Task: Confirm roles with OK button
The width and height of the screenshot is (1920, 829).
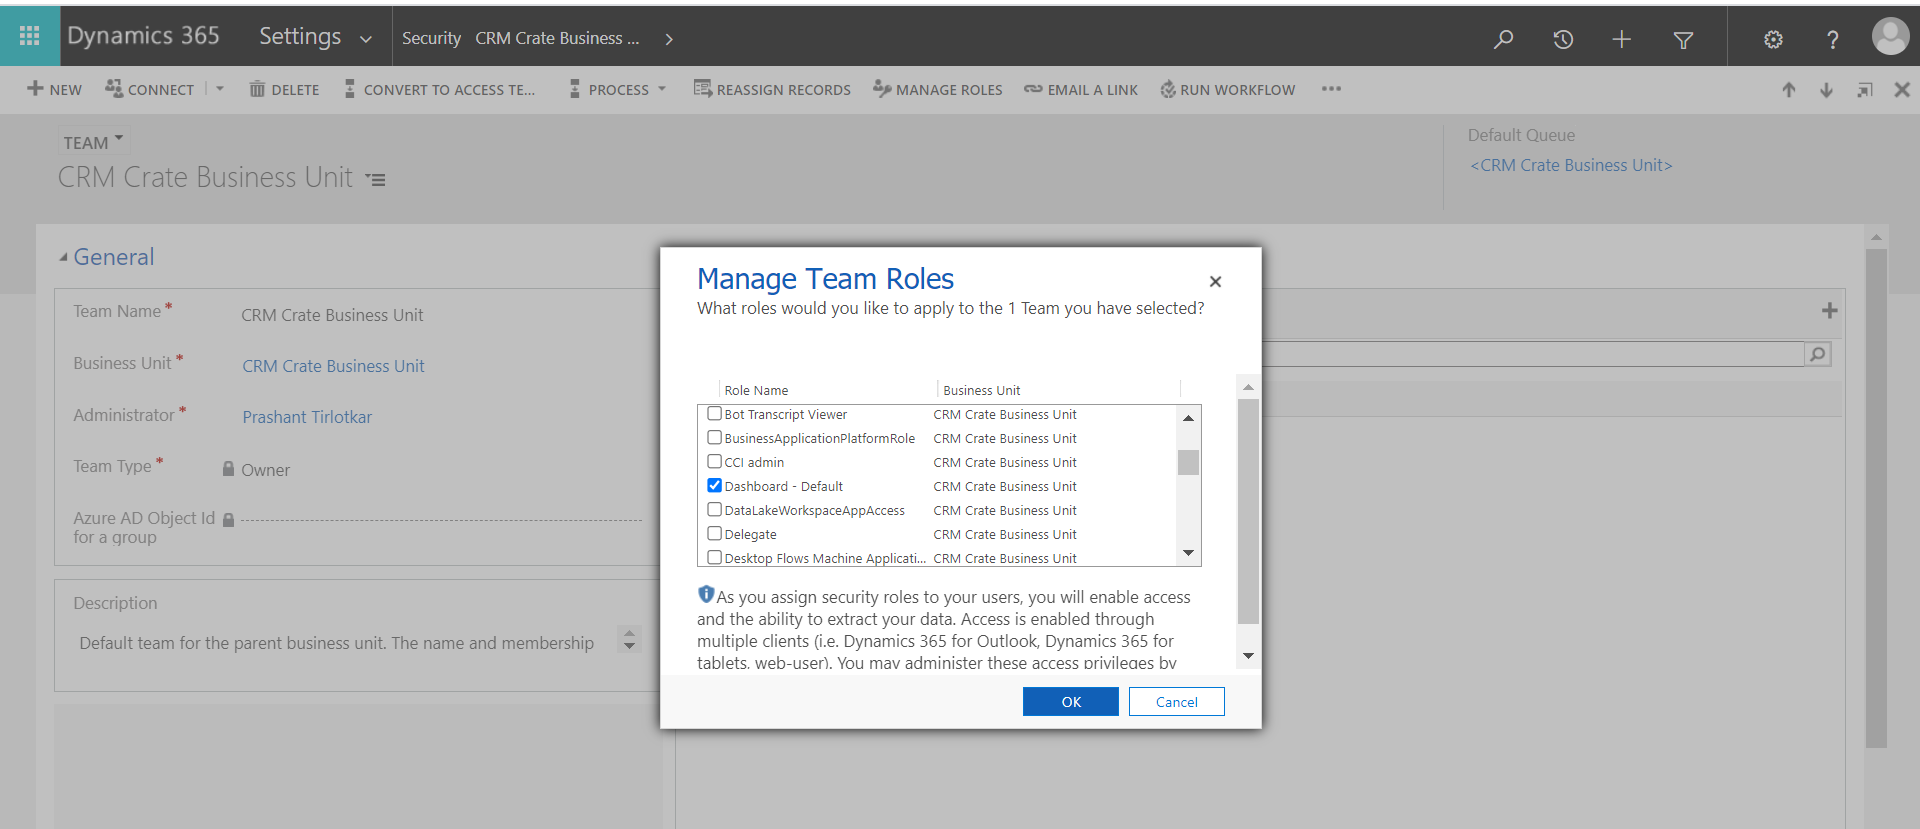Action: tap(1070, 702)
